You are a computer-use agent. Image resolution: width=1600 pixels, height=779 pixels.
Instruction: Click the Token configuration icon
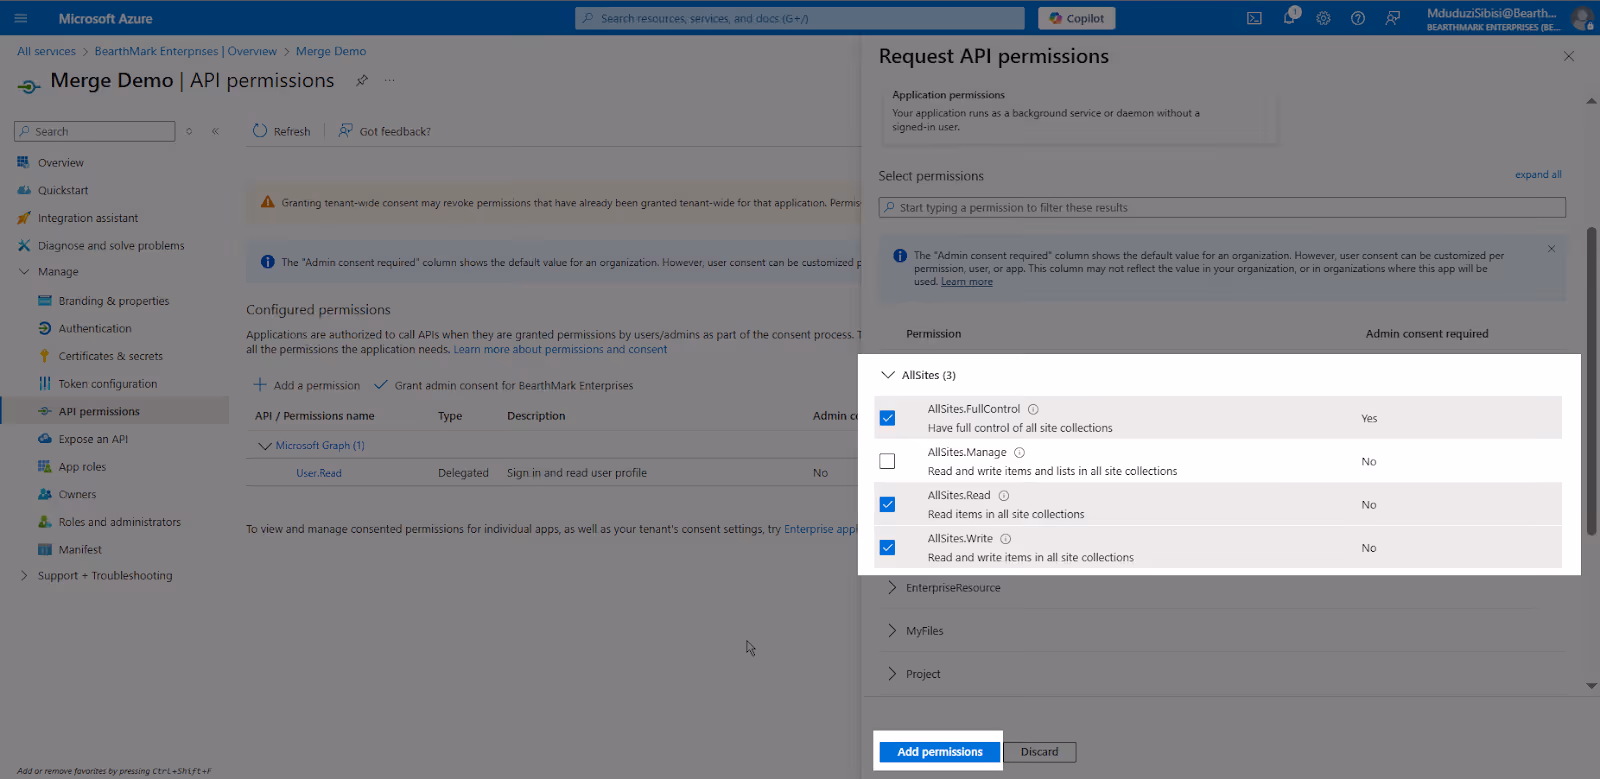click(44, 383)
